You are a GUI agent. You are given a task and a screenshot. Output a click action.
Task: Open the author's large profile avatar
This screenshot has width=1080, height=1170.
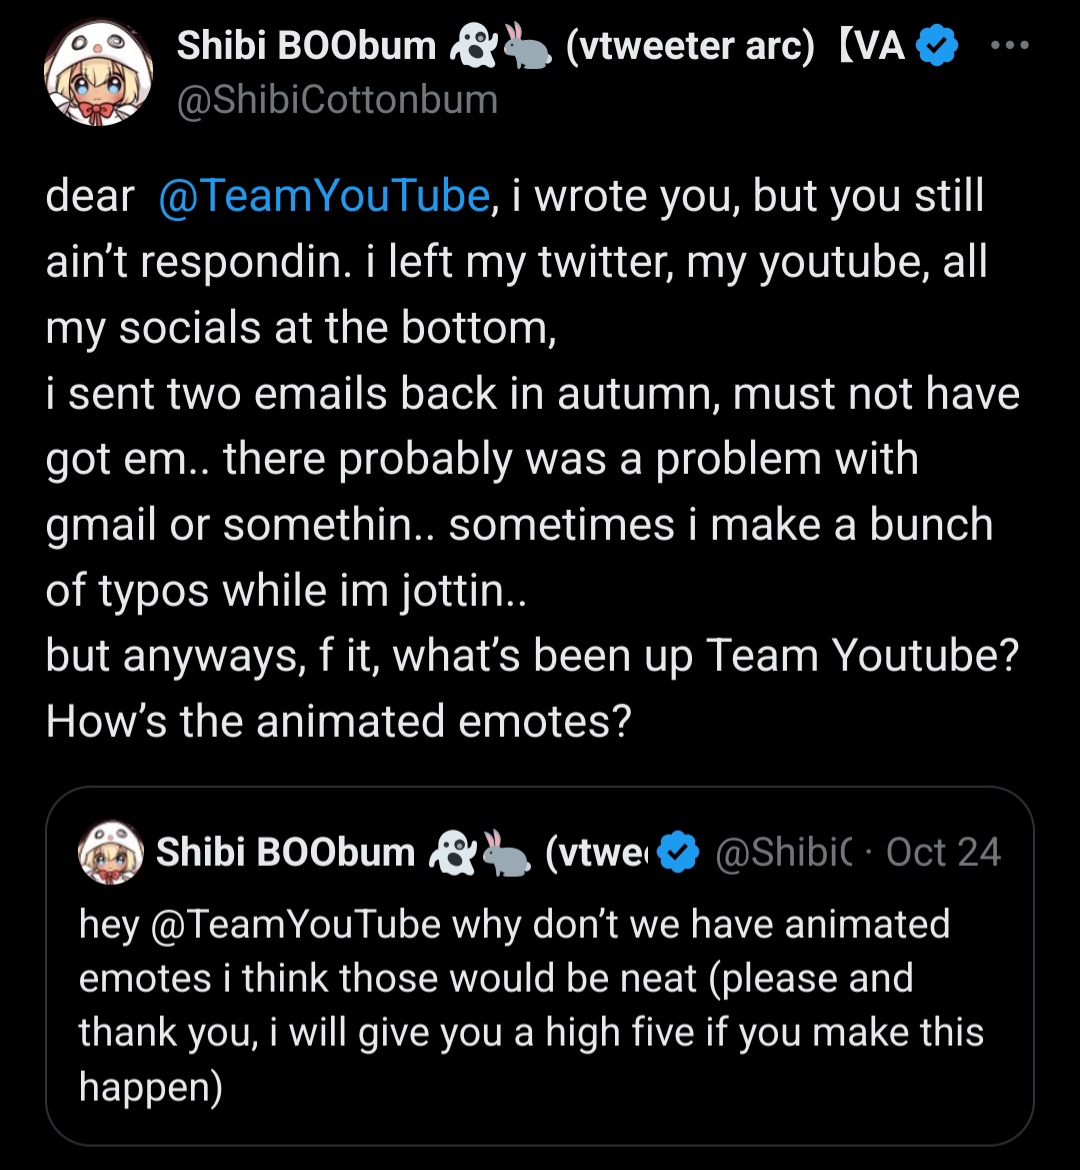[98, 75]
